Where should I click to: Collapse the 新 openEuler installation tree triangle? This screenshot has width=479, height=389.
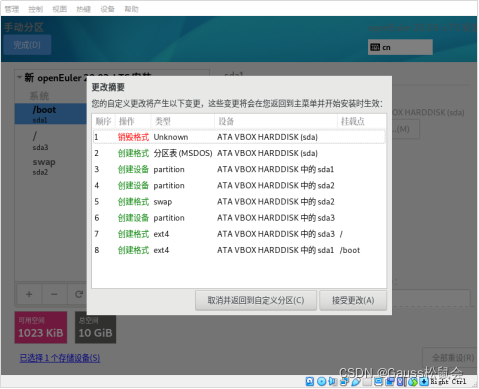click(20, 78)
